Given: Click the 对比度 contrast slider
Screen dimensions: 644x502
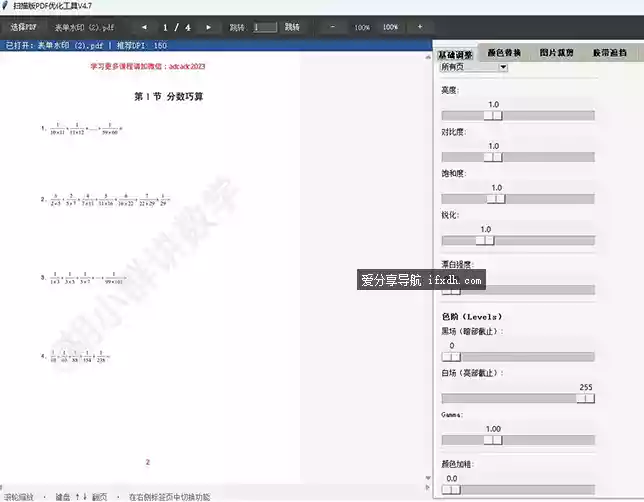Looking at the screenshot, I should tap(518, 157).
